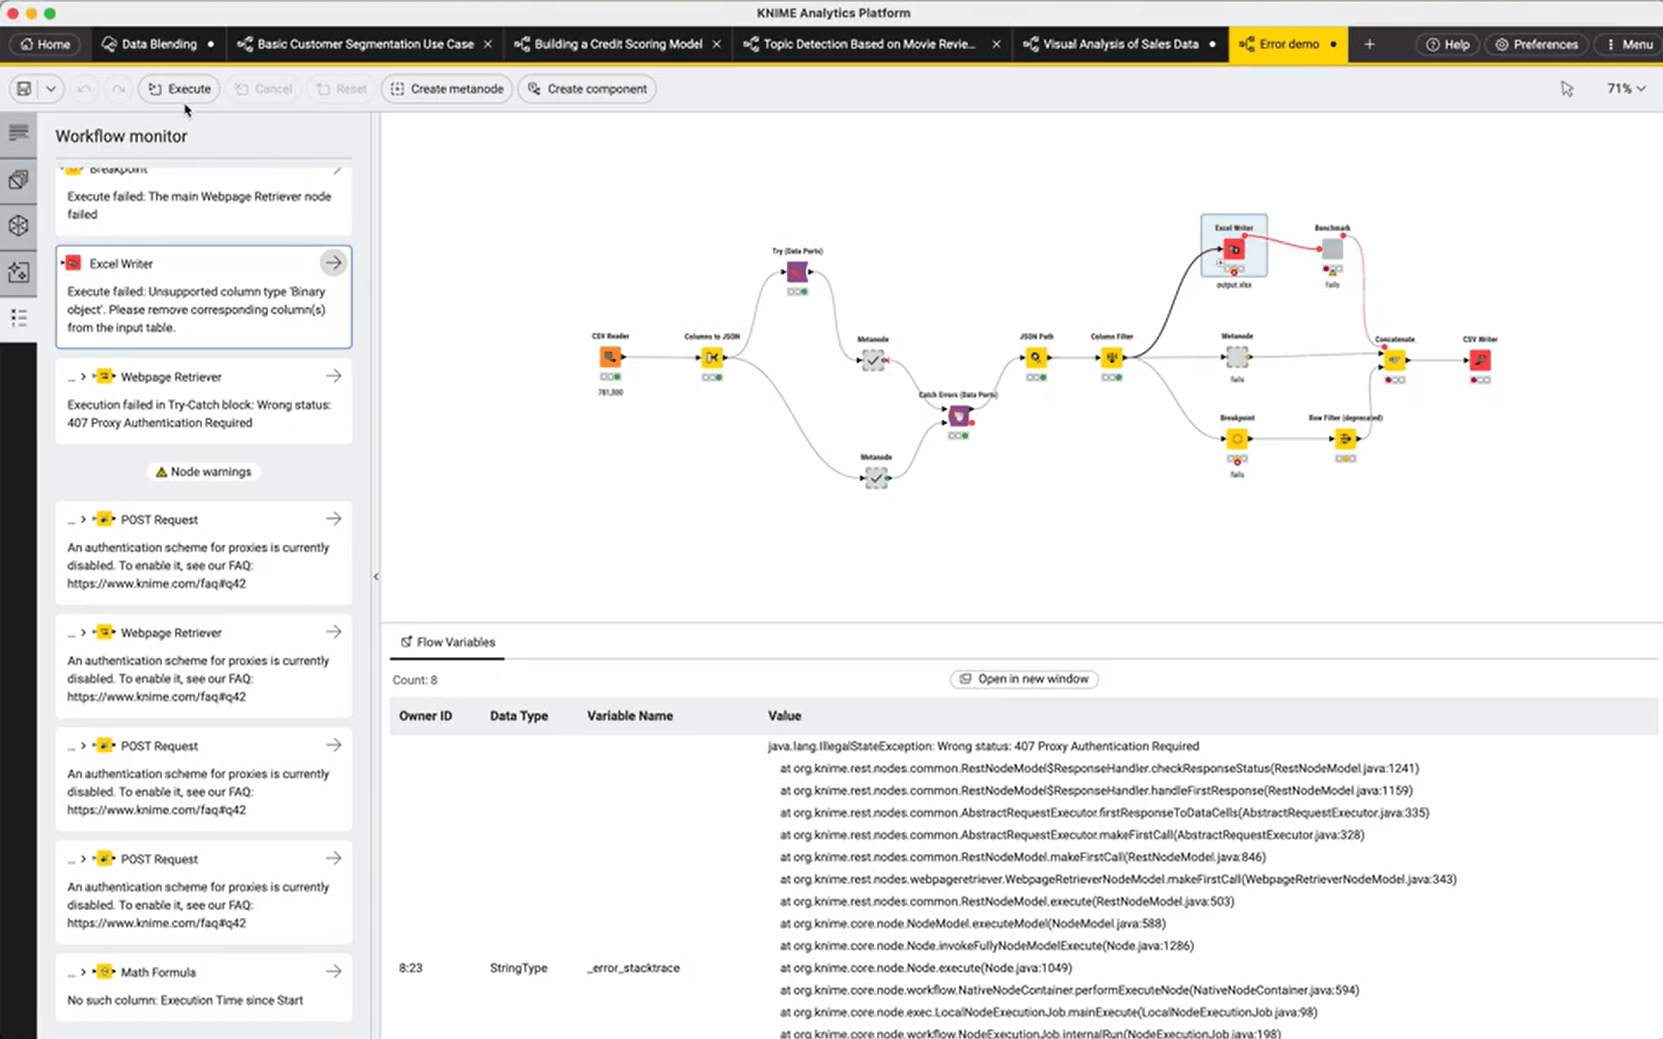Select the Excel Writer error card

[204, 297]
